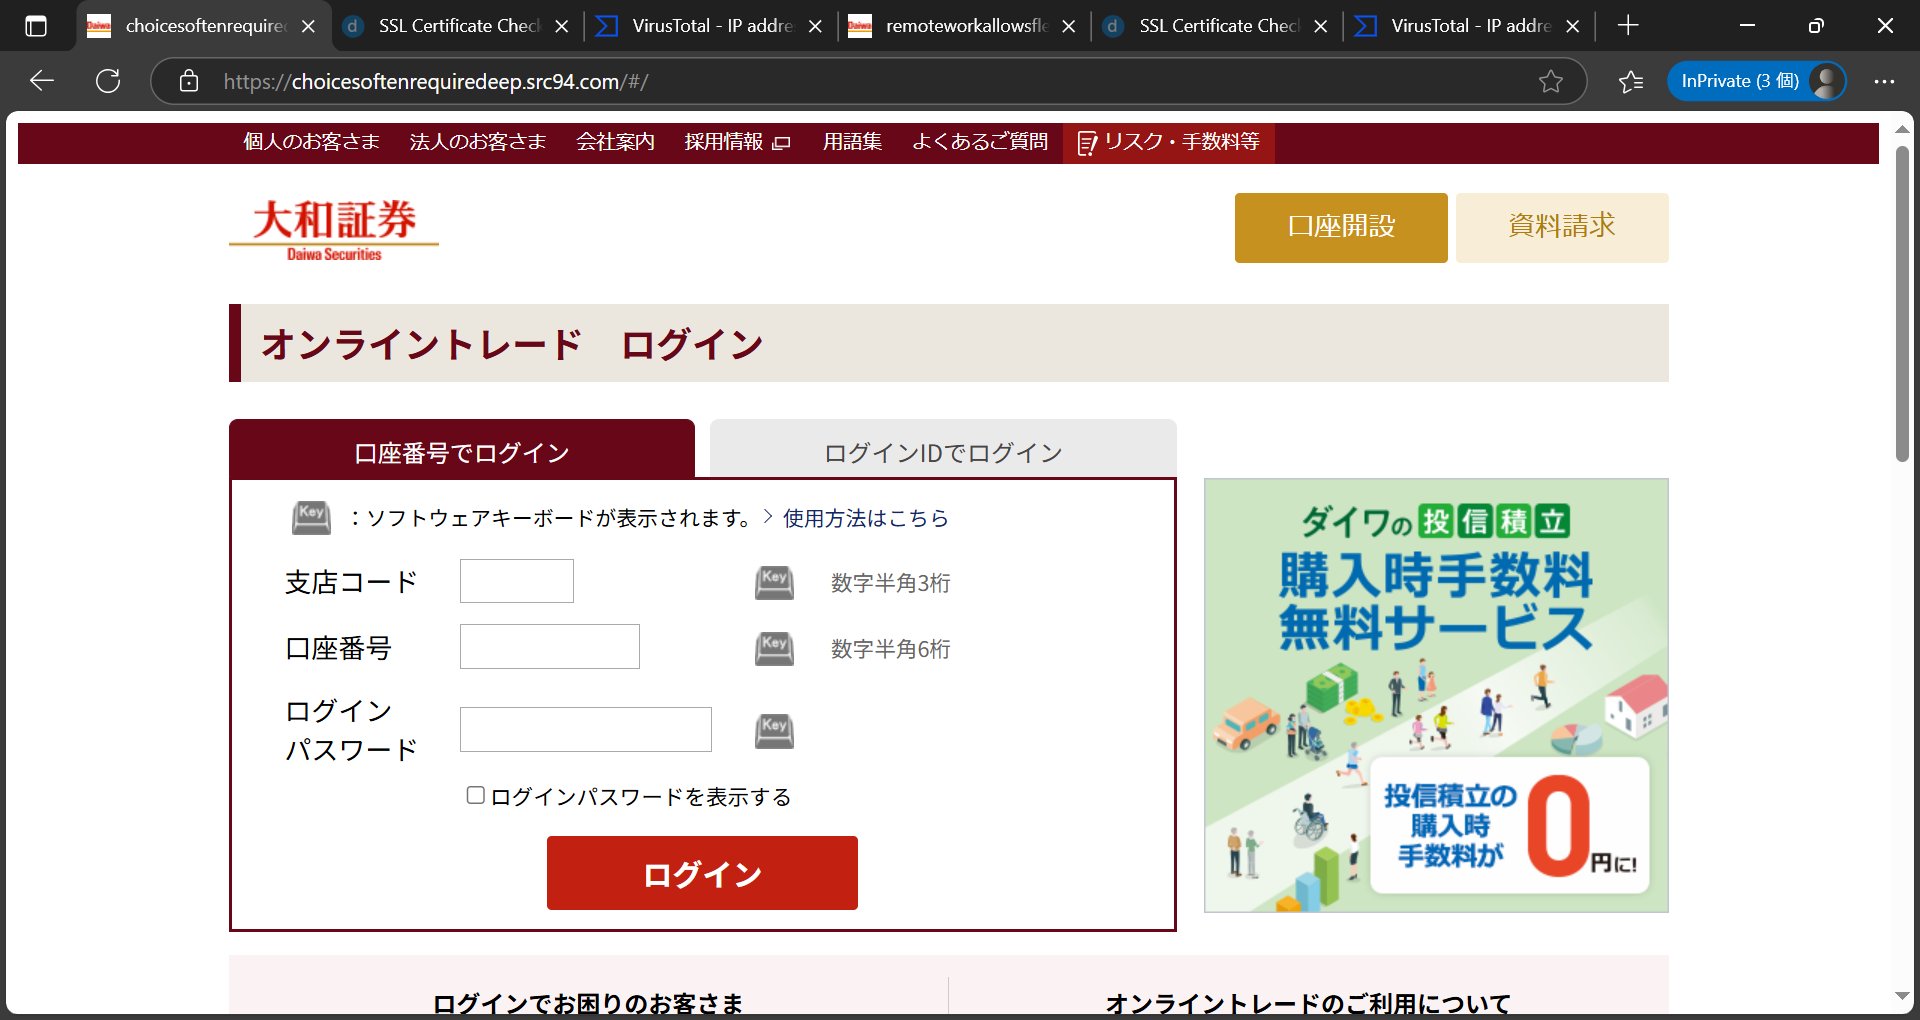Switch to remoteworkallowsfle tab
1920x1020 pixels.
pyautogui.click(x=964, y=26)
